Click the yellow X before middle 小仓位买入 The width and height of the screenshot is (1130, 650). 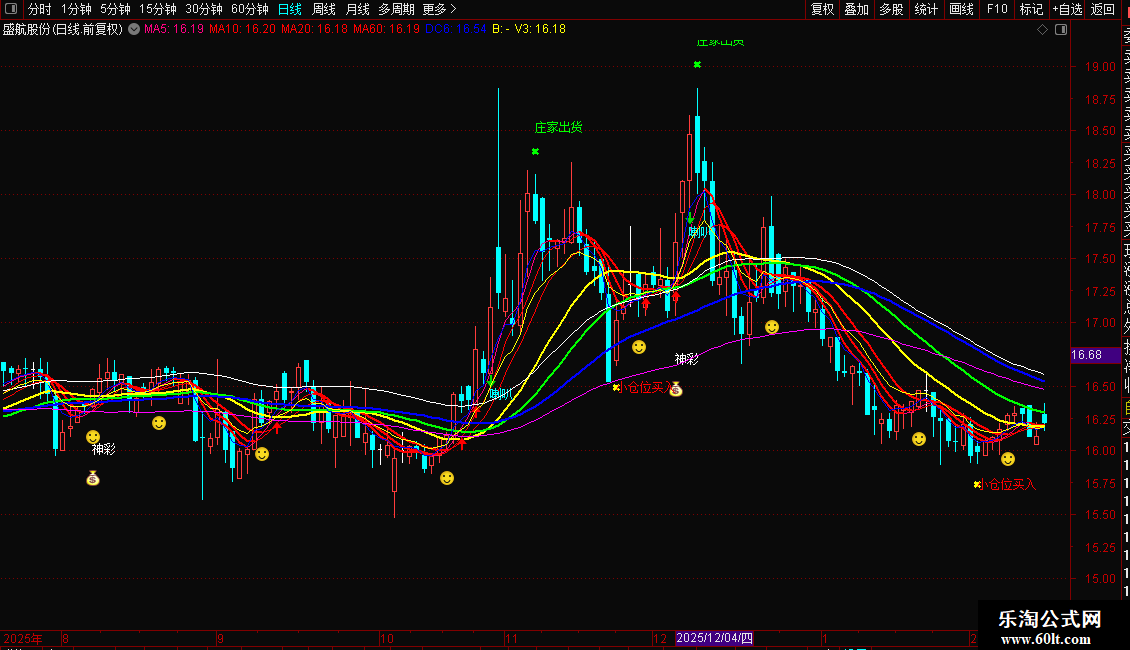(x=616, y=388)
